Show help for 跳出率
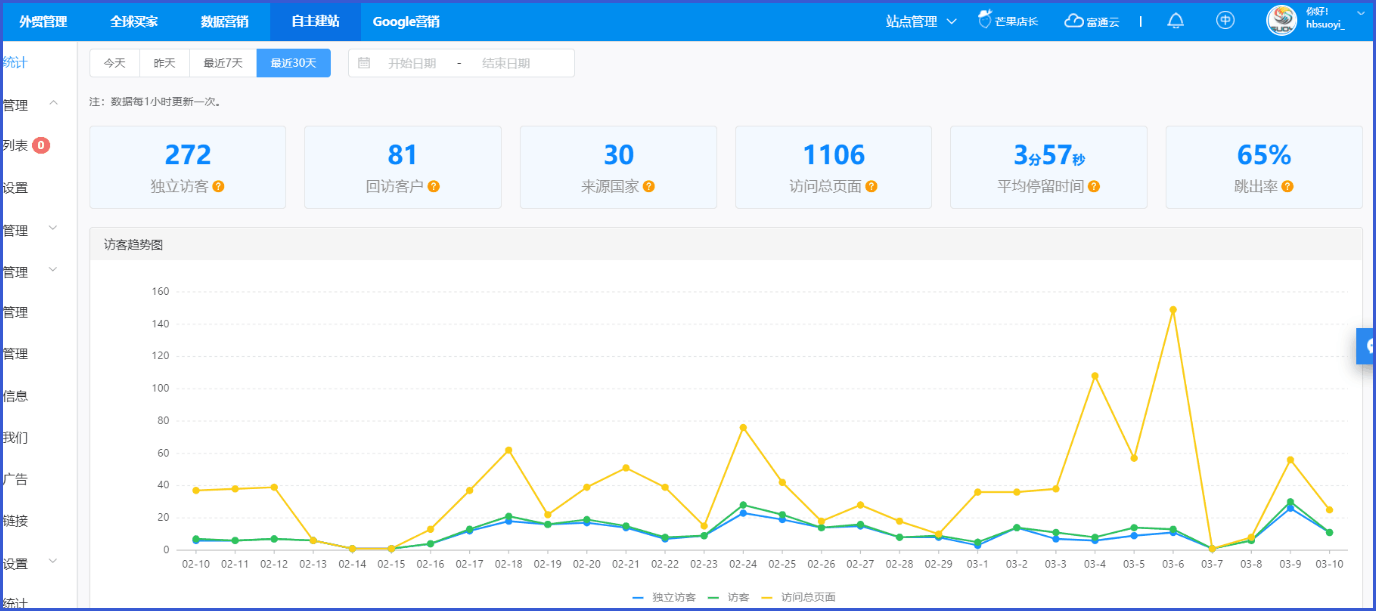Viewport: 1376px width, 611px height. click(x=1288, y=186)
